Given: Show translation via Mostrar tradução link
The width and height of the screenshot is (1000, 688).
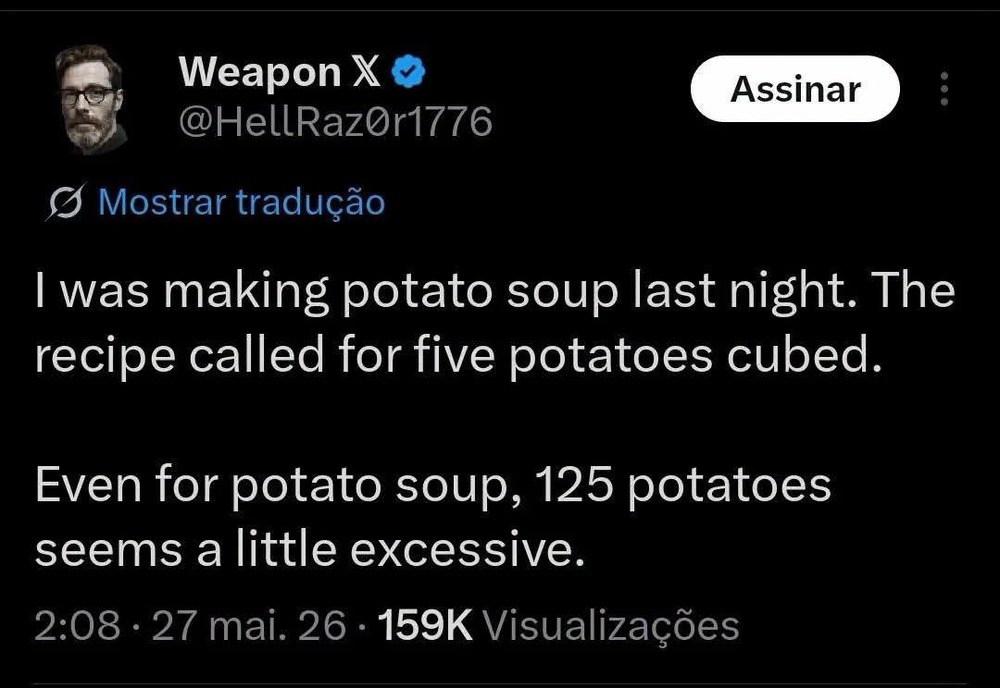Looking at the screenshot, I should point(242,202).
